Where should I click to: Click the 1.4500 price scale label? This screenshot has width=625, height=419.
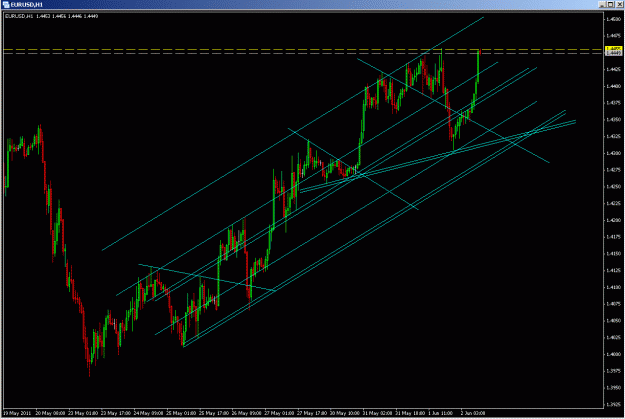(613, 19)
